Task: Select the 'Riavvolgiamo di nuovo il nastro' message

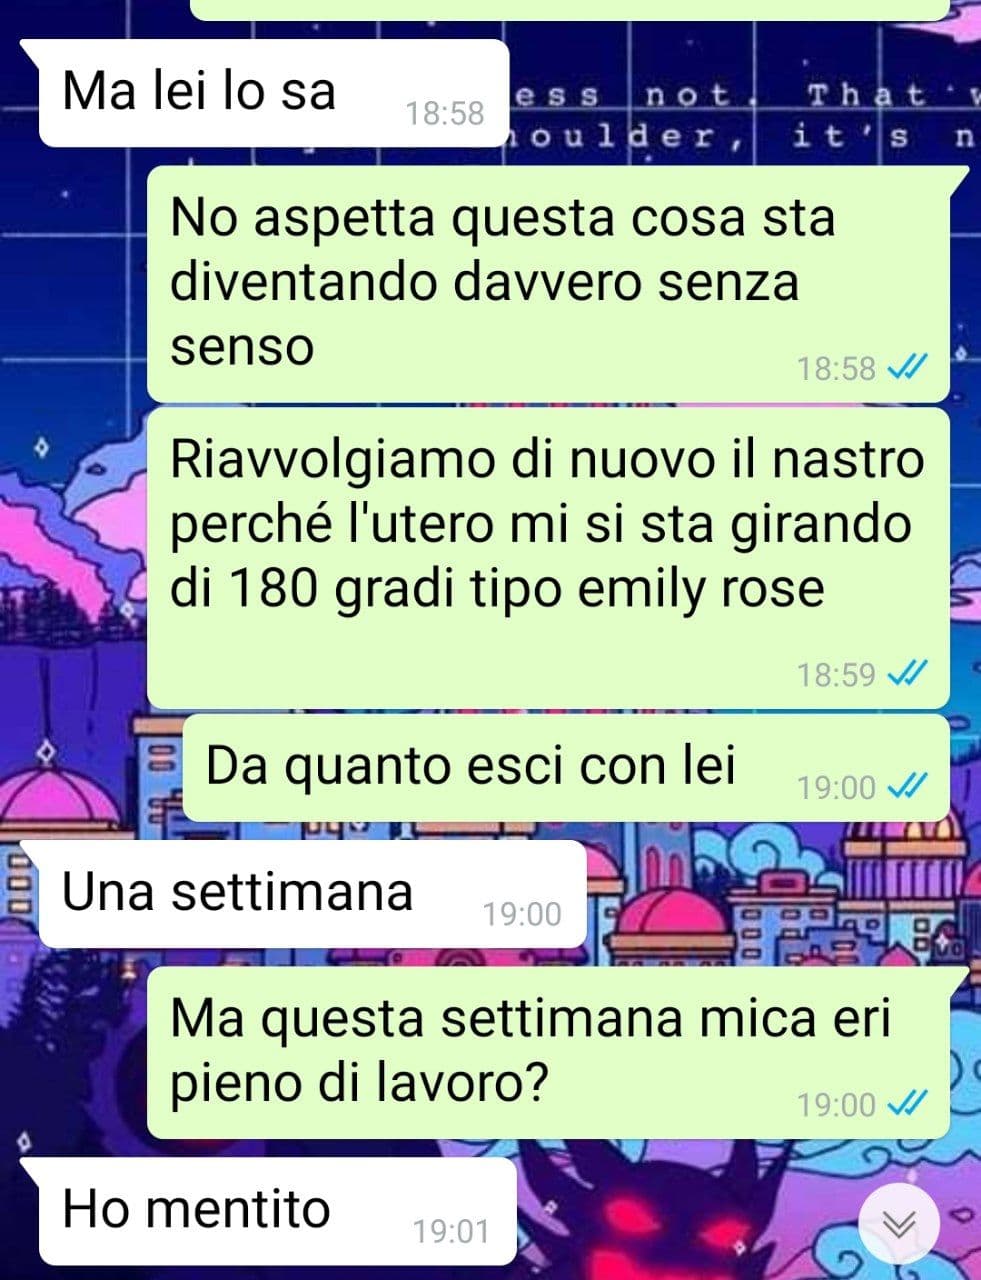Action: [548, 558]
